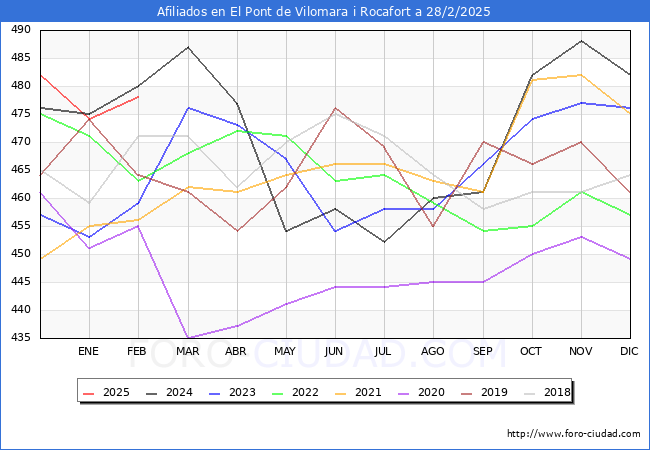Viewport: 650px width, 450px height.
Task: Click the 2024 line peak at MAR
Action: pyautogui.click(x=188, y=47)
